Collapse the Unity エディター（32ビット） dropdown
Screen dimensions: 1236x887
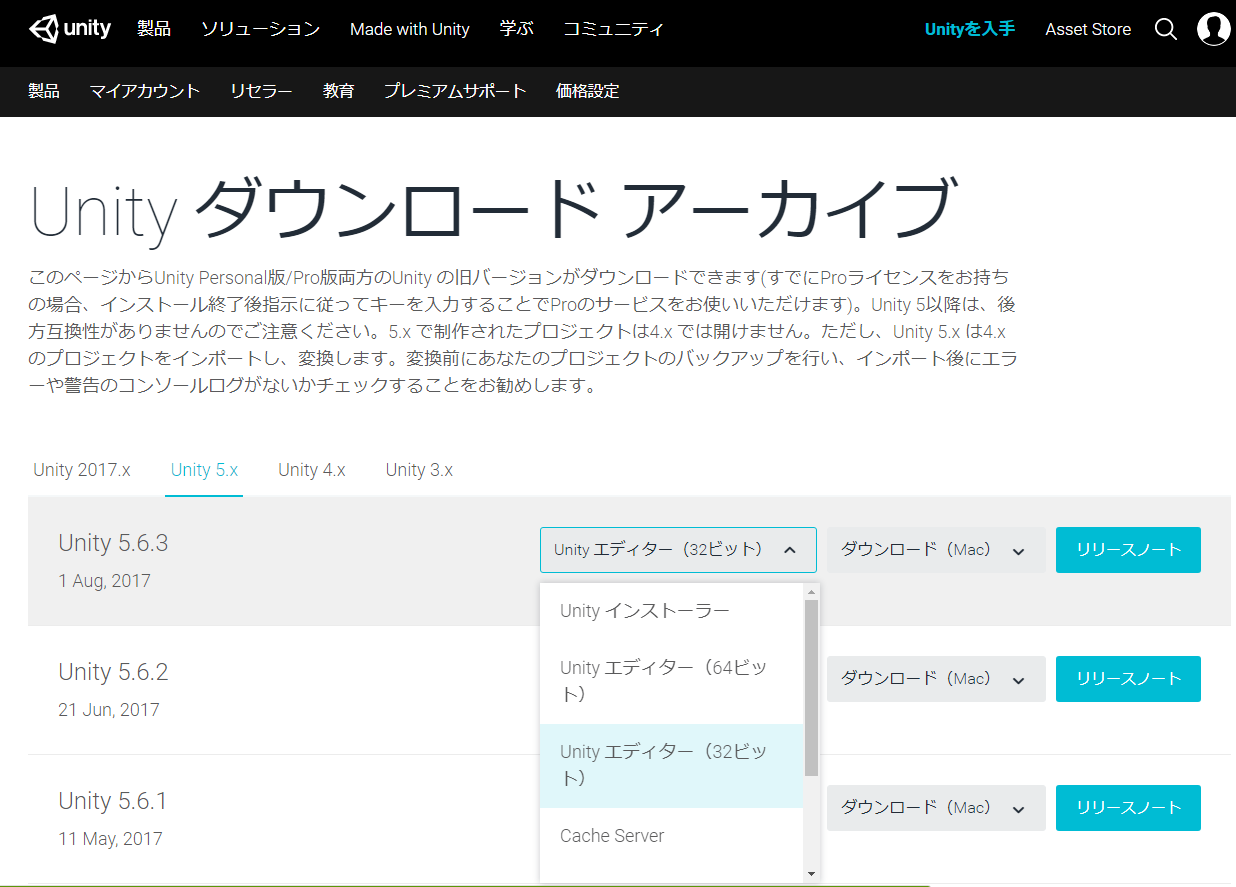[x=678, y=550]
